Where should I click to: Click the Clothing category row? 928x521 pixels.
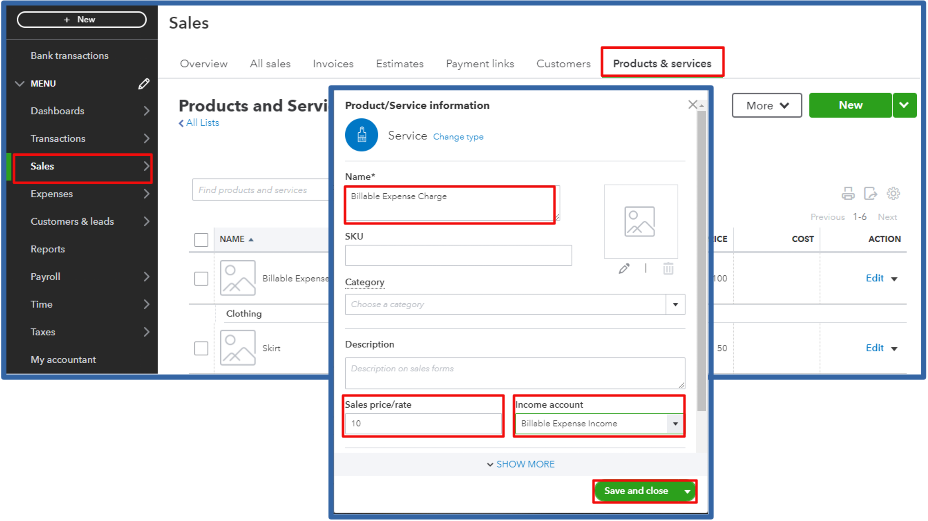pos(244,314)
